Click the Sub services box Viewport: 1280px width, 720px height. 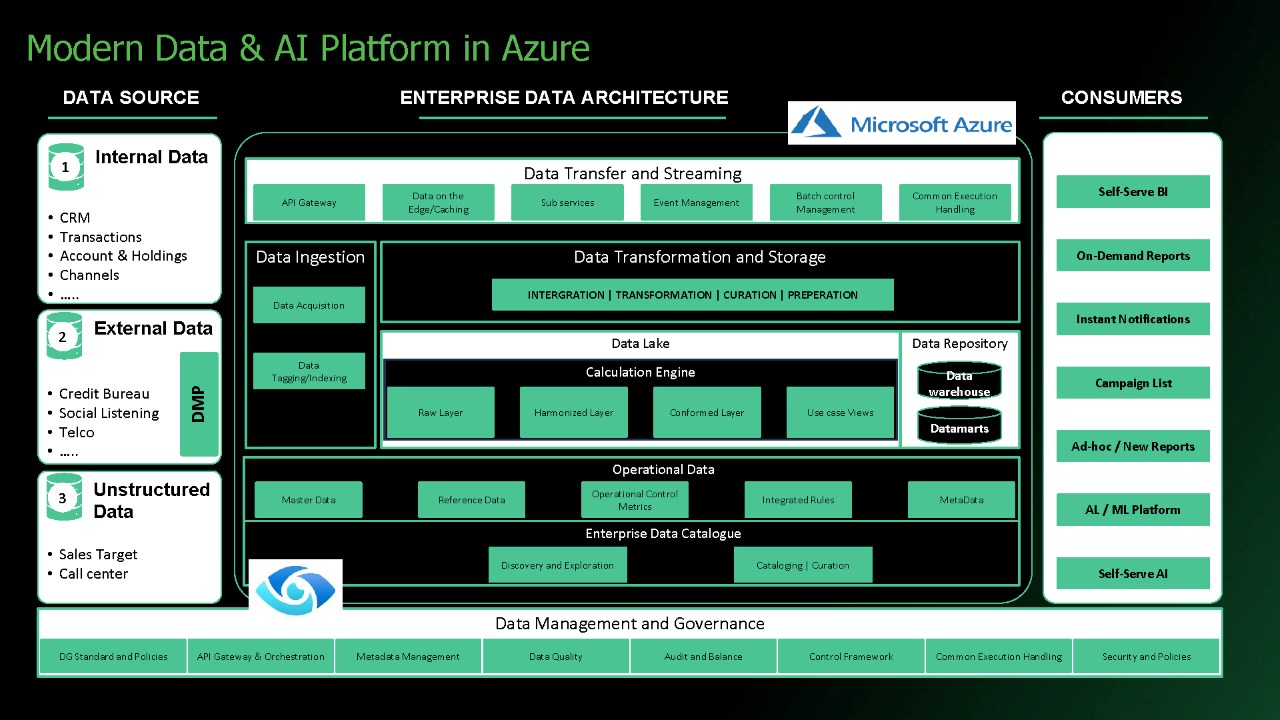click(x=567, y=203)
